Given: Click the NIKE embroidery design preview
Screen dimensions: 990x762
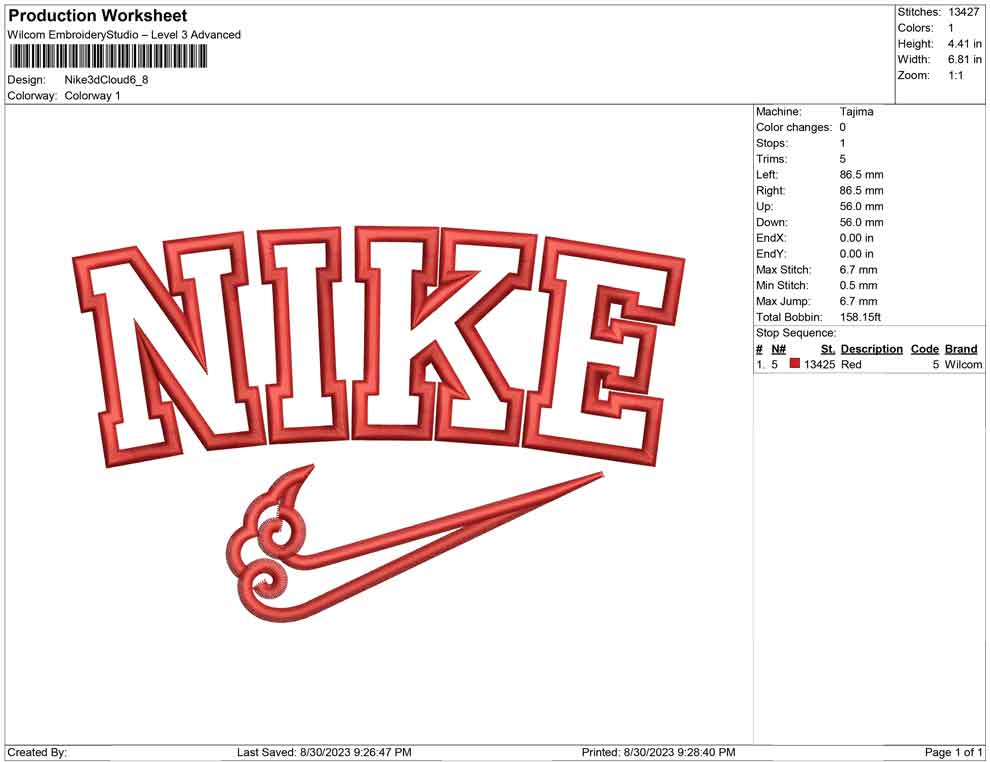Looking at the screenshot, I should point(379,423).
